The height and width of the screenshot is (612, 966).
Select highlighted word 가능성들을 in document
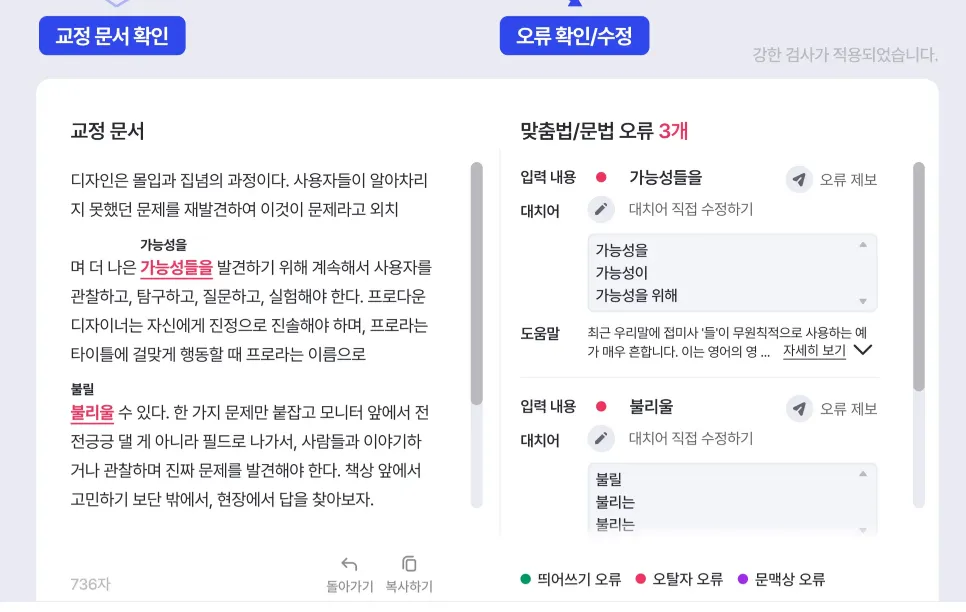[x=176, y=267]
